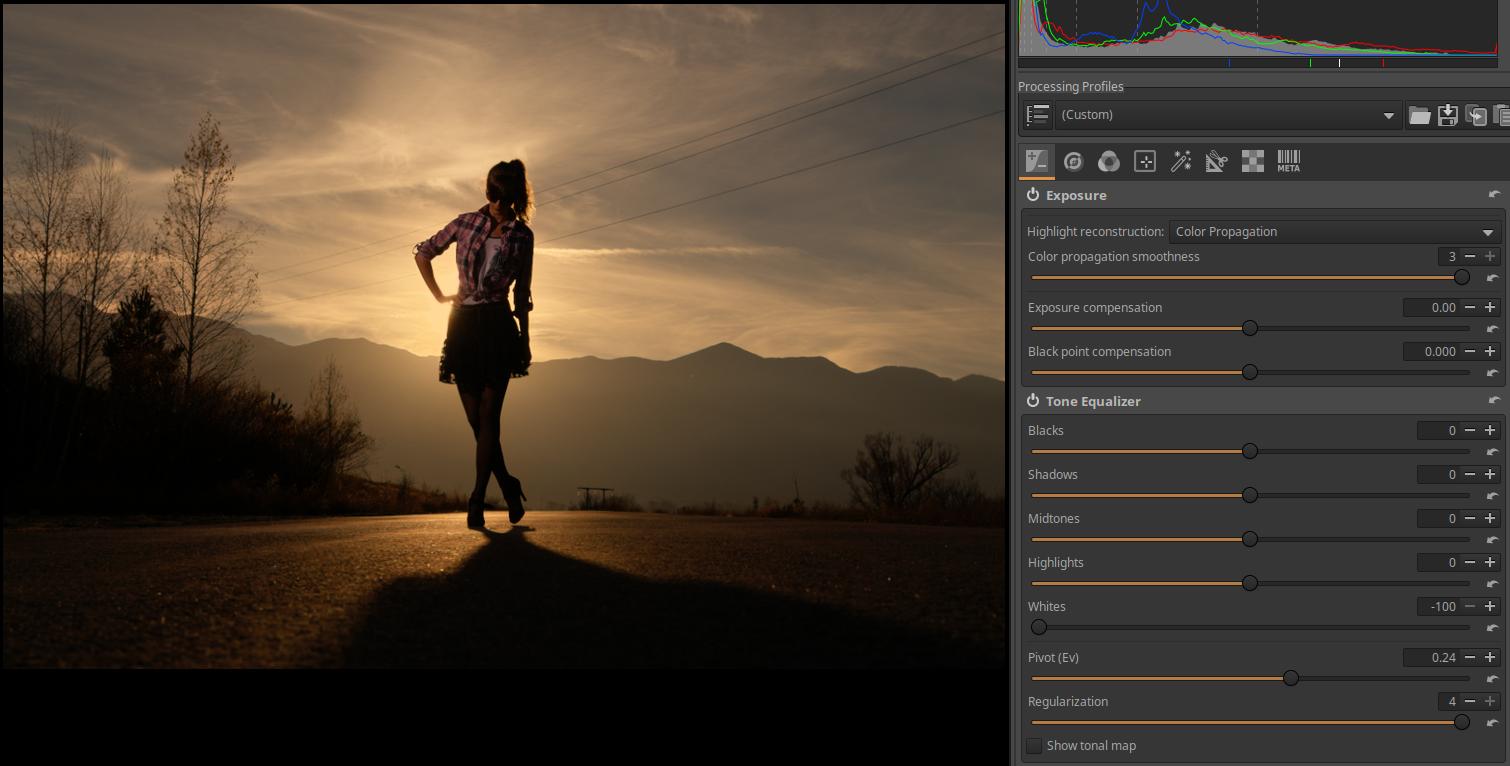Save current processing profile
This screenshot has width=1510, height=766.
[x=1447, y=115]
